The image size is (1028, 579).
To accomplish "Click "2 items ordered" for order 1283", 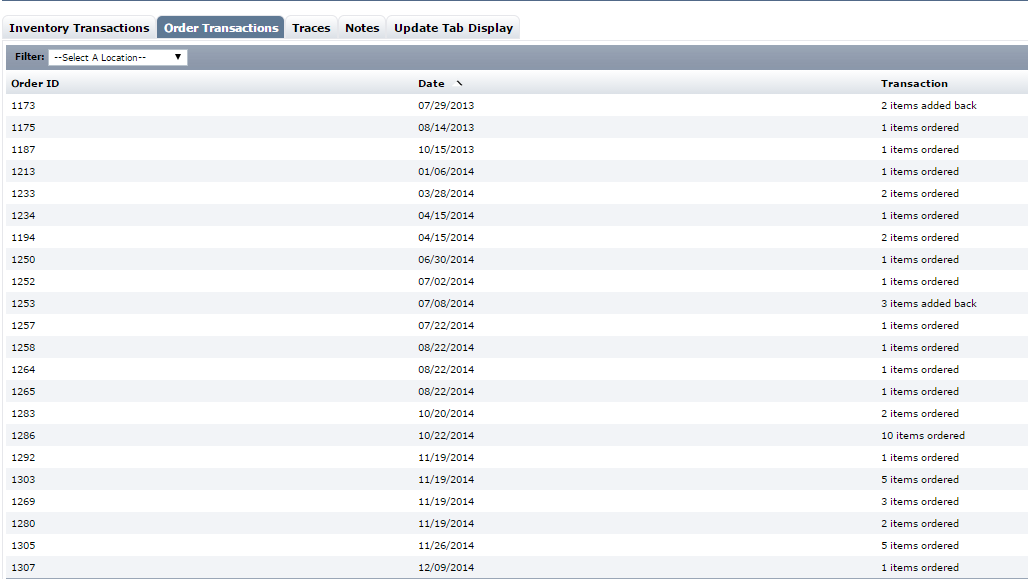I will 920,413.
